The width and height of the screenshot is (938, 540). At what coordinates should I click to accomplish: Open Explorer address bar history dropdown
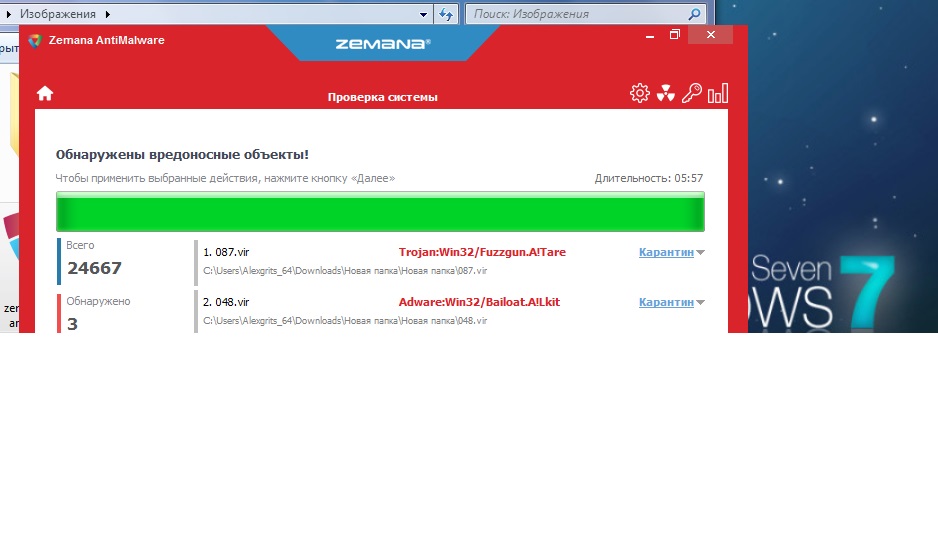click(424, 14)
